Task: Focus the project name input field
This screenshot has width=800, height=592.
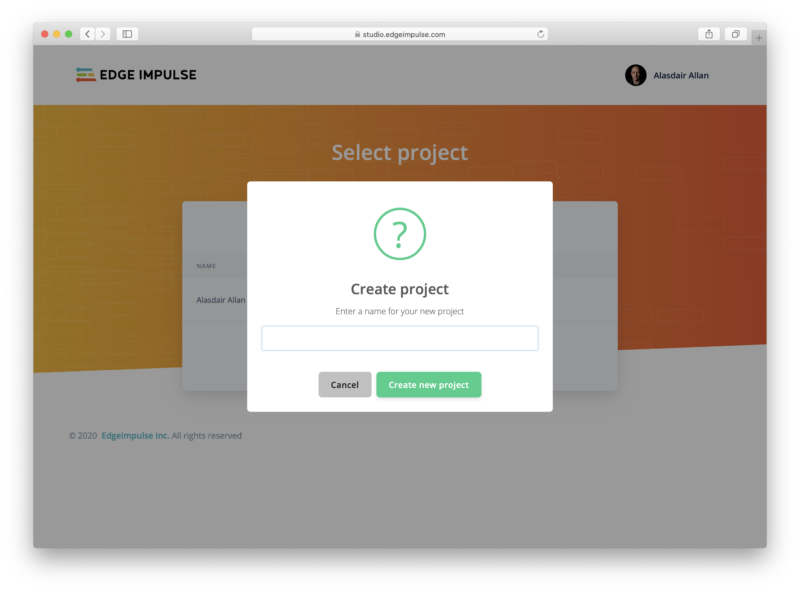Action: [x=399, y=338]
